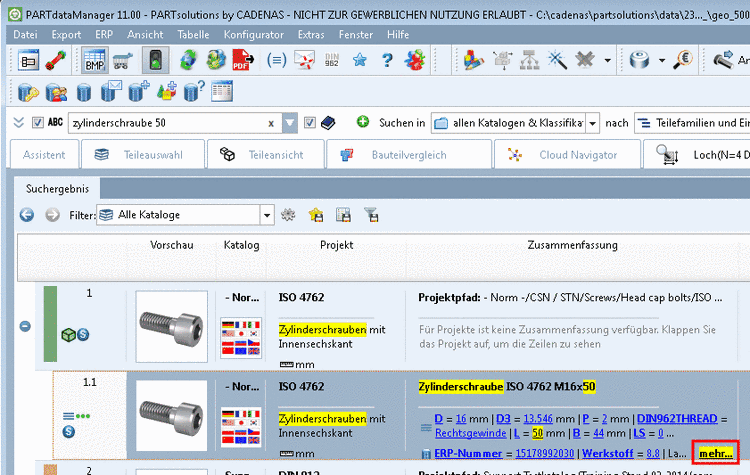Click the ERP-Nummer link

(x=468, y=453)
